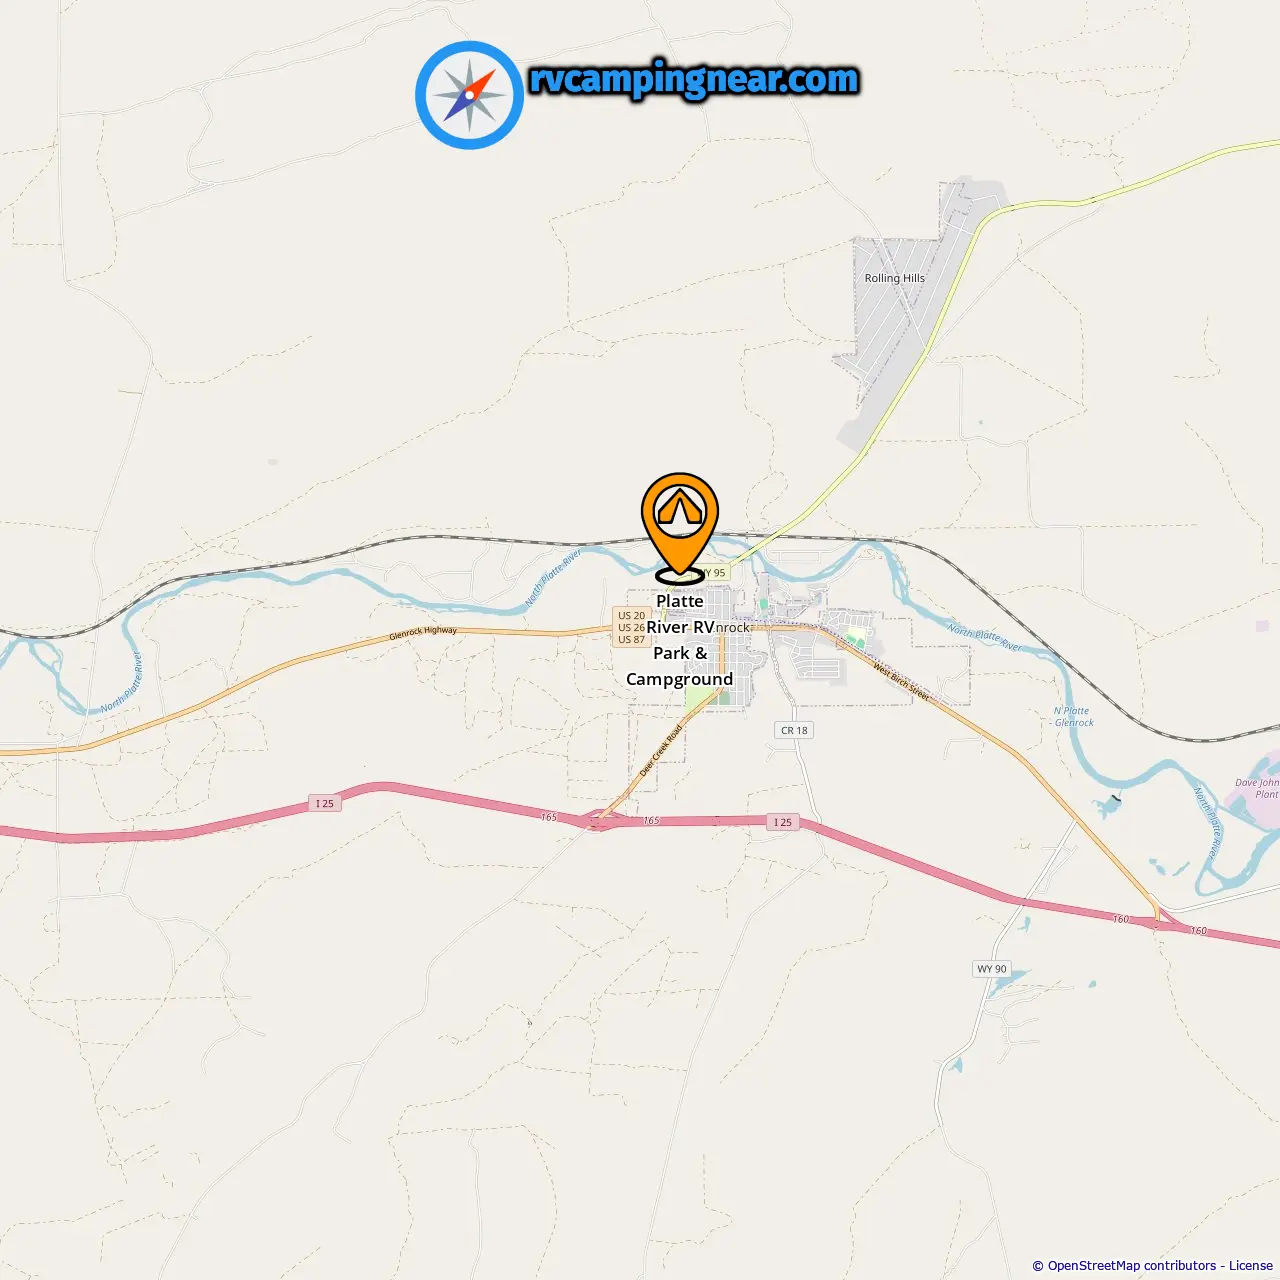Viewport: 1280px width, 1280px height.
Task: Click the Deer Creek Road label
Action: pos(660,751)
